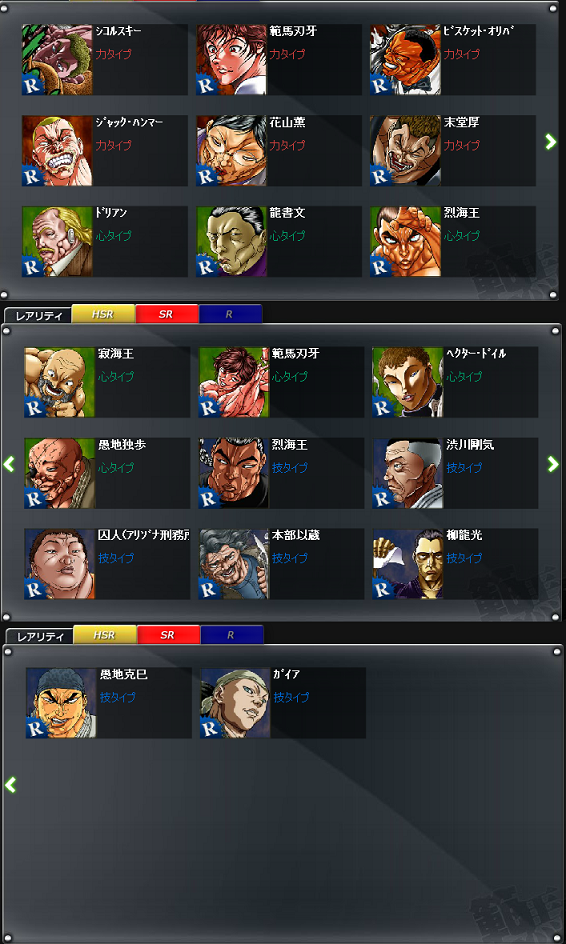Choose the ジャック・ハンマー character card

[105, 151]
